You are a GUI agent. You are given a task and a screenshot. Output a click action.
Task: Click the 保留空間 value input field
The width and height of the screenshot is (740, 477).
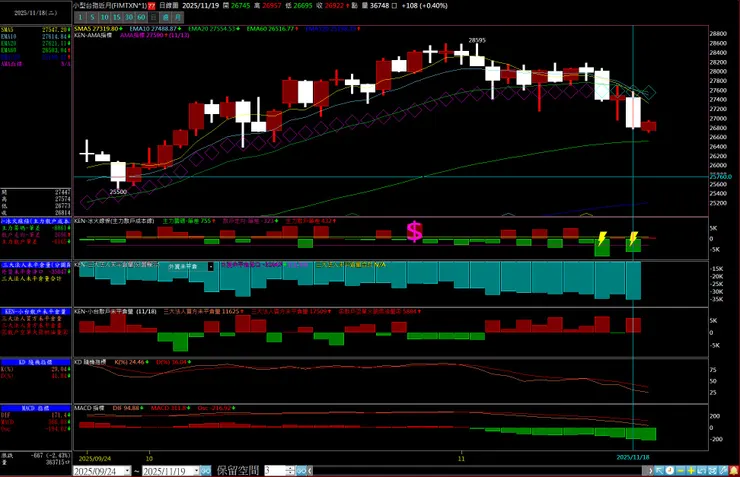[x=275, y=470]
